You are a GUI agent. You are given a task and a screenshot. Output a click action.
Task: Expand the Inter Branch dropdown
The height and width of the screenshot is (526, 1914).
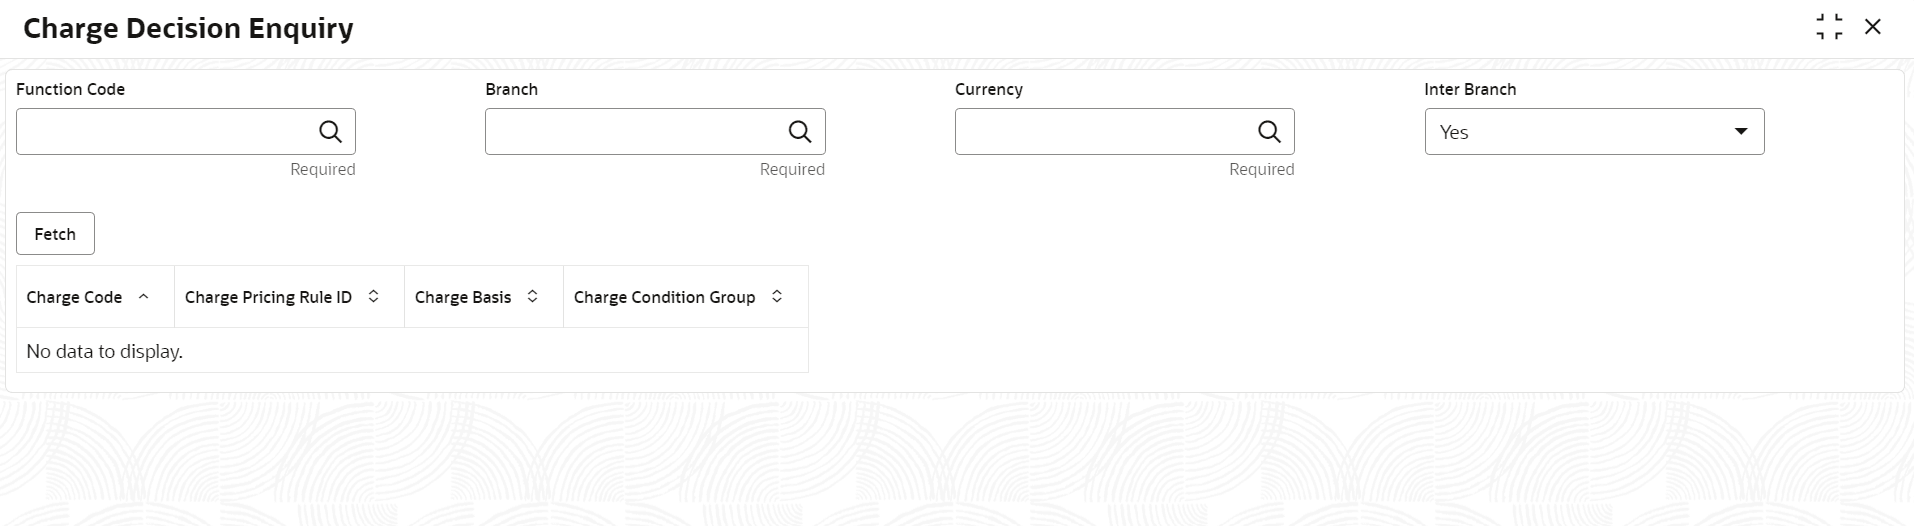click(x=1741, y=132)
